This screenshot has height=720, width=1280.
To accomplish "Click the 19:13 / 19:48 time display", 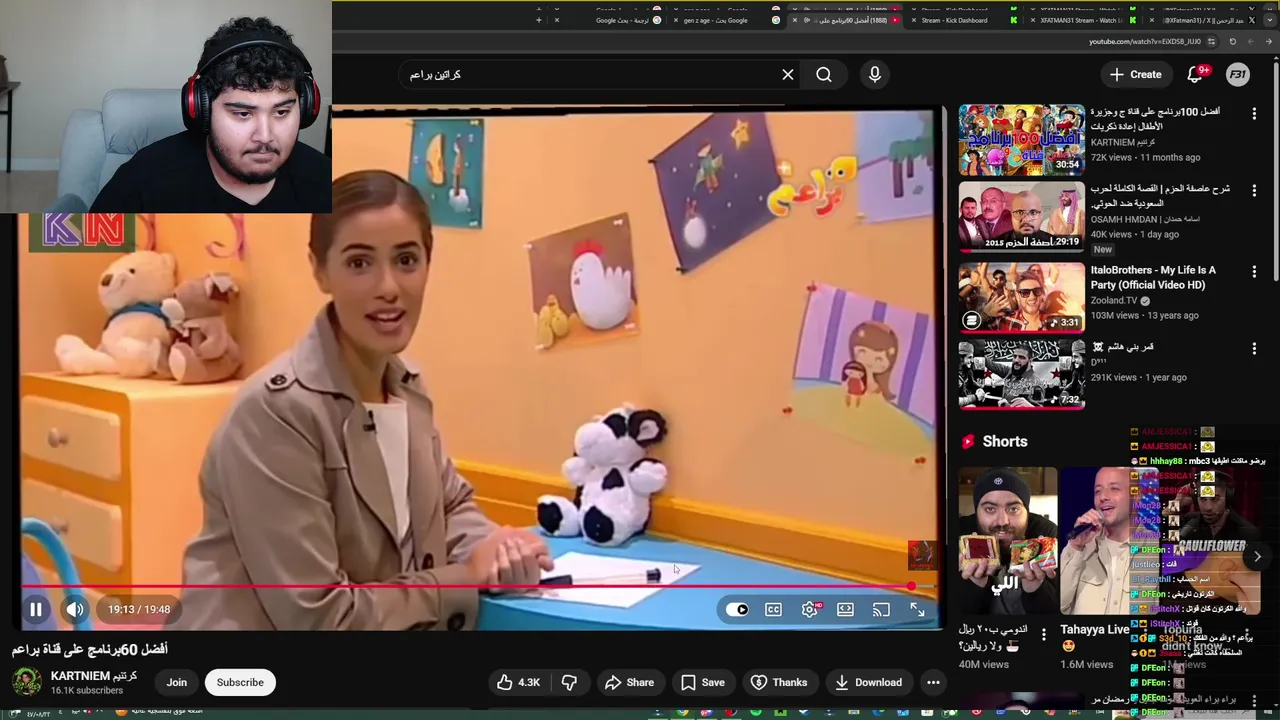I will (x=139, y=609).
